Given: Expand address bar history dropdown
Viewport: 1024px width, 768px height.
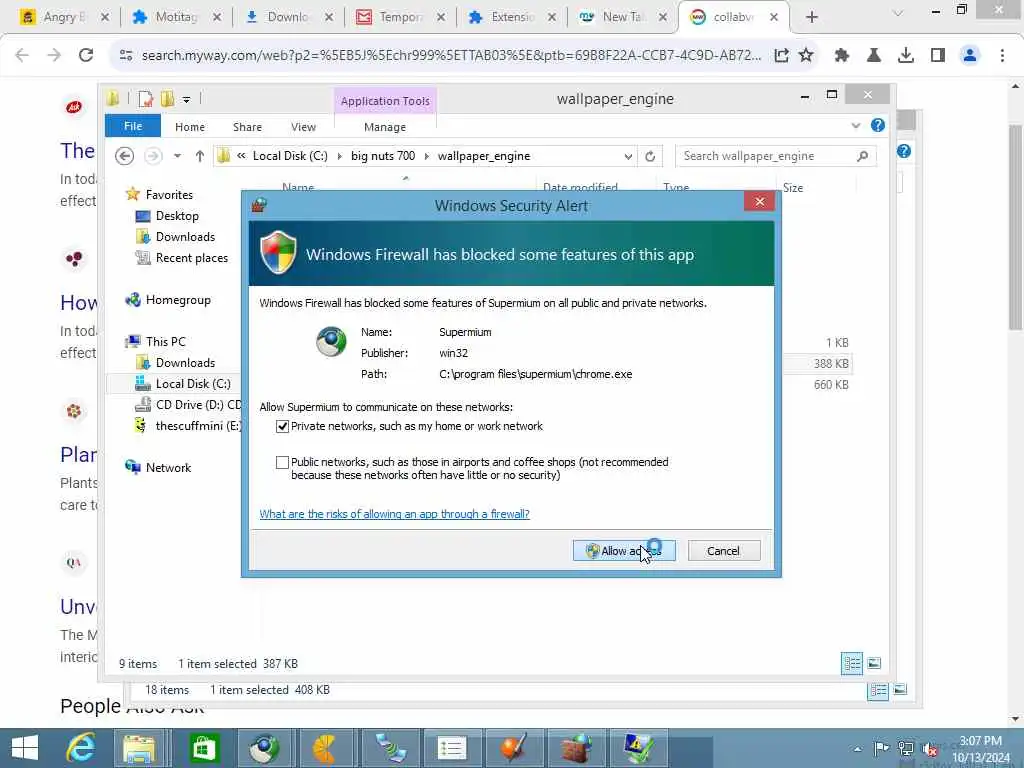Looking at the screenshot, I should (x=628, y=157).
